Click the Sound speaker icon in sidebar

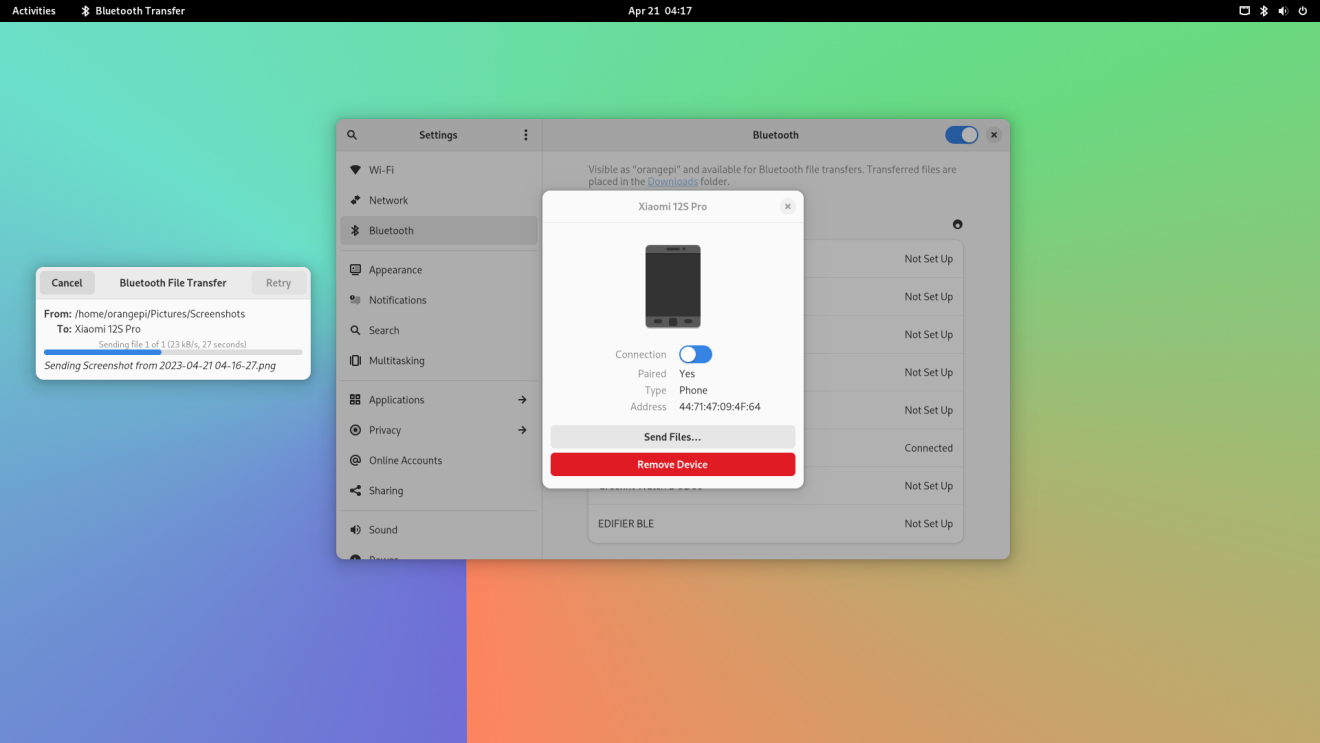[x=355, y=530]
